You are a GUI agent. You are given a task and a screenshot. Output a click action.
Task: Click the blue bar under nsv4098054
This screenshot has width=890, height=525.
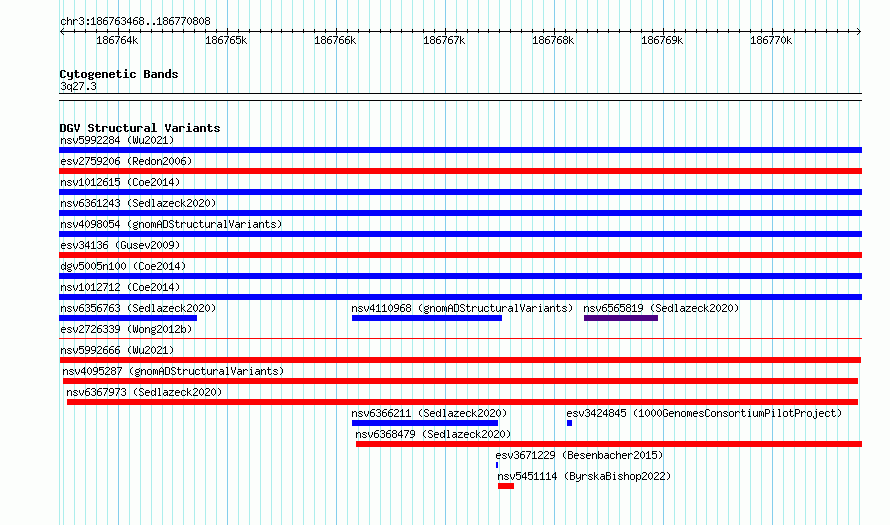click(460, 234)
